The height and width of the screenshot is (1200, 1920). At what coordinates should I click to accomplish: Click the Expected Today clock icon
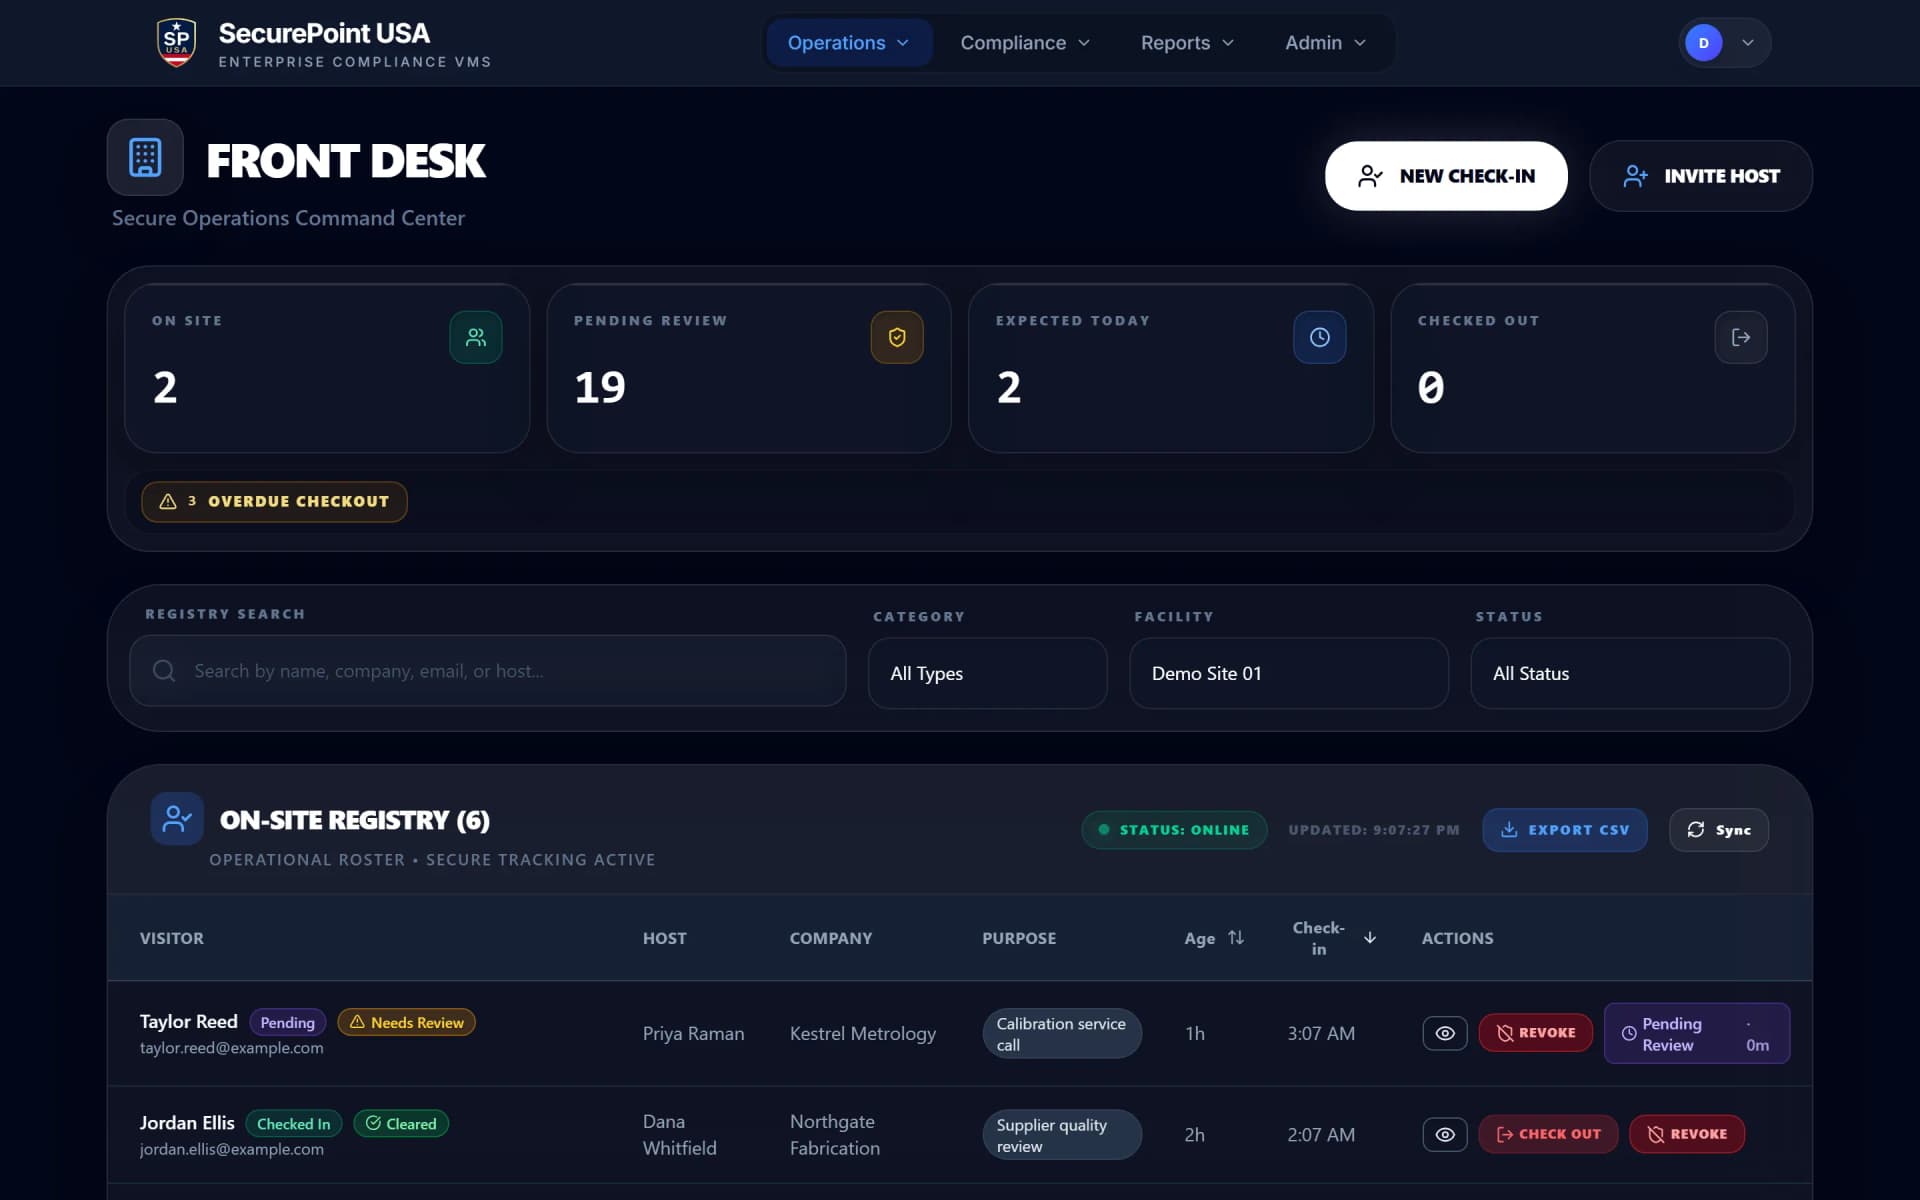(1320, 337)
